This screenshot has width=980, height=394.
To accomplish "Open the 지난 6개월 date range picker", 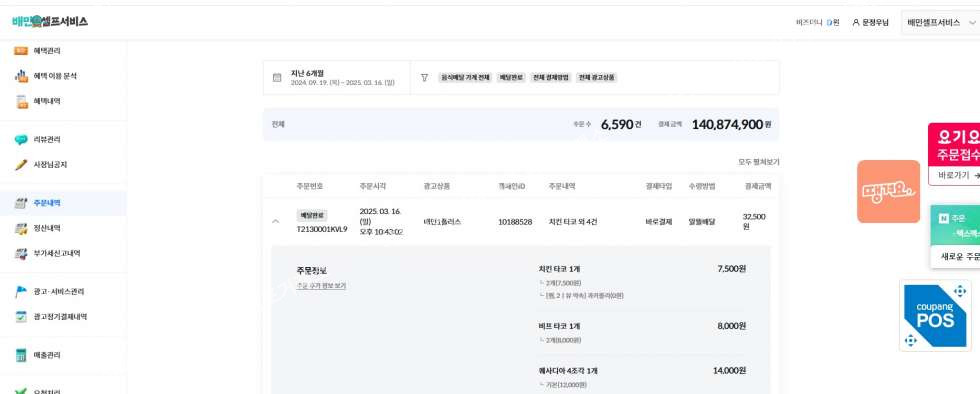I will [336, 78].
